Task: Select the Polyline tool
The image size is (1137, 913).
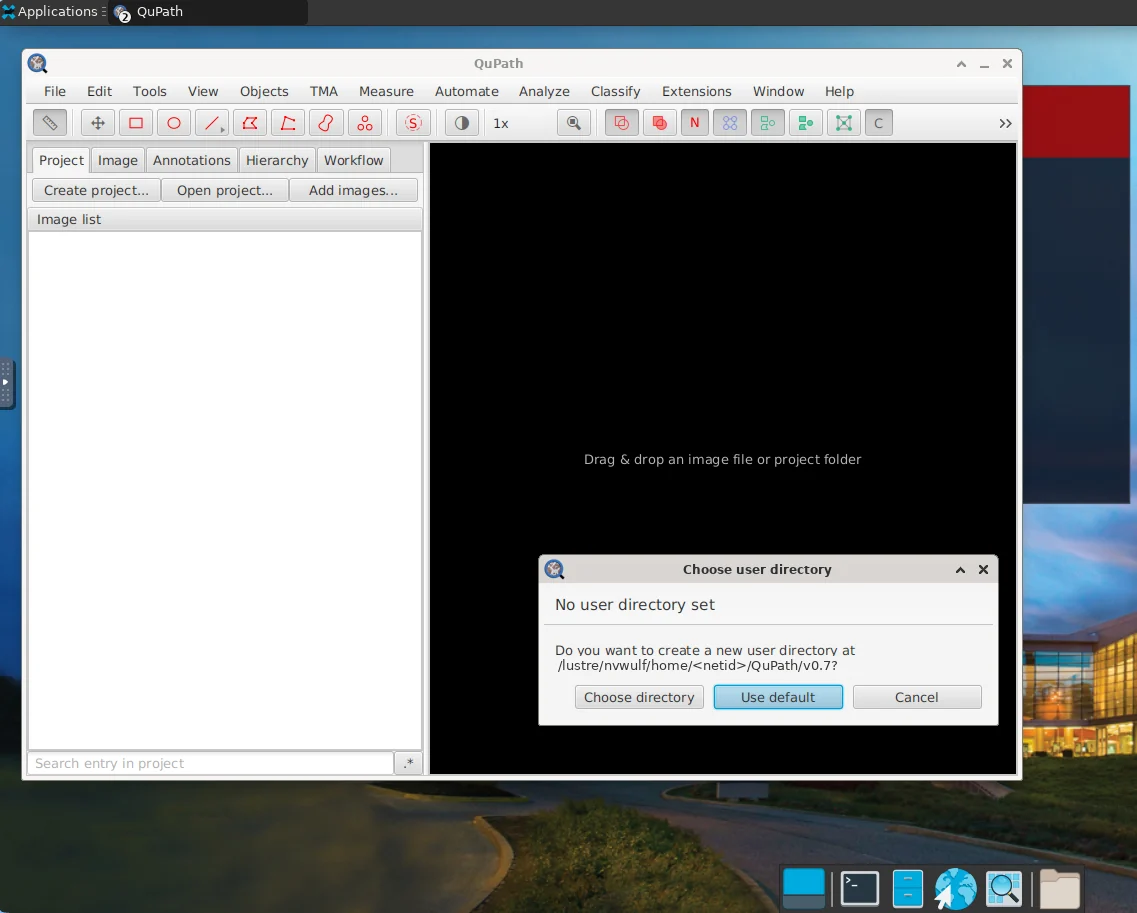Action: [x=288, y=123]
